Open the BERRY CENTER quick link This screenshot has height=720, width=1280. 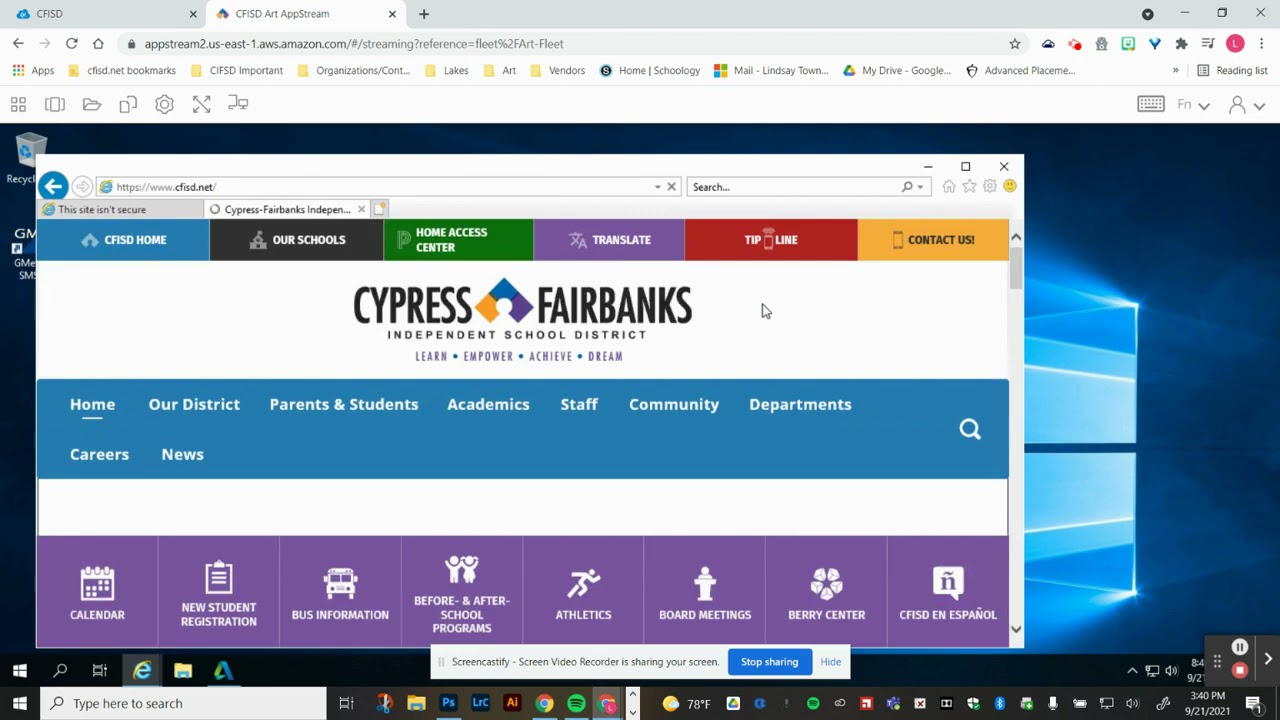tap(826, 592)
